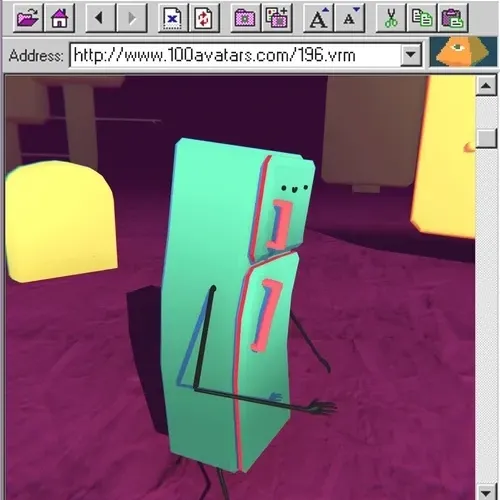Click the open folder icon
The width and height of the screenshot is (500, 500).
click(x=28, y=18)
